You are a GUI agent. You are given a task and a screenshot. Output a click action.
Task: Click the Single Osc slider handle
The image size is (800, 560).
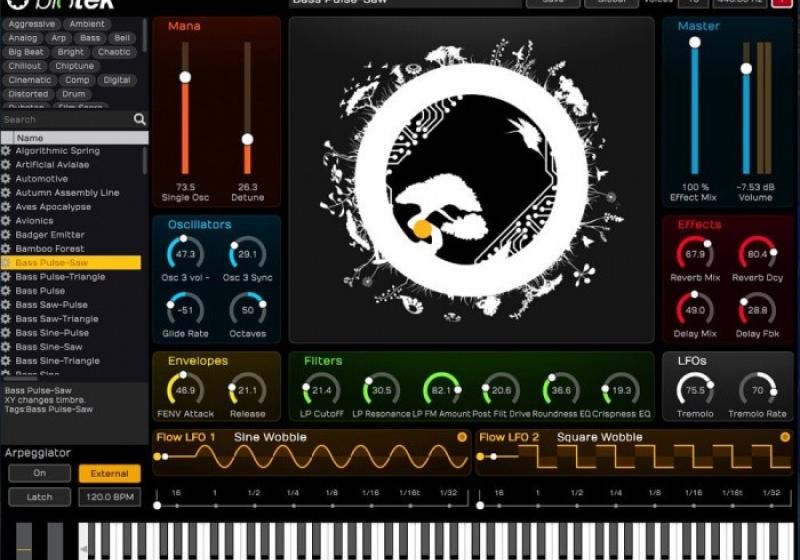pos(185,77)
